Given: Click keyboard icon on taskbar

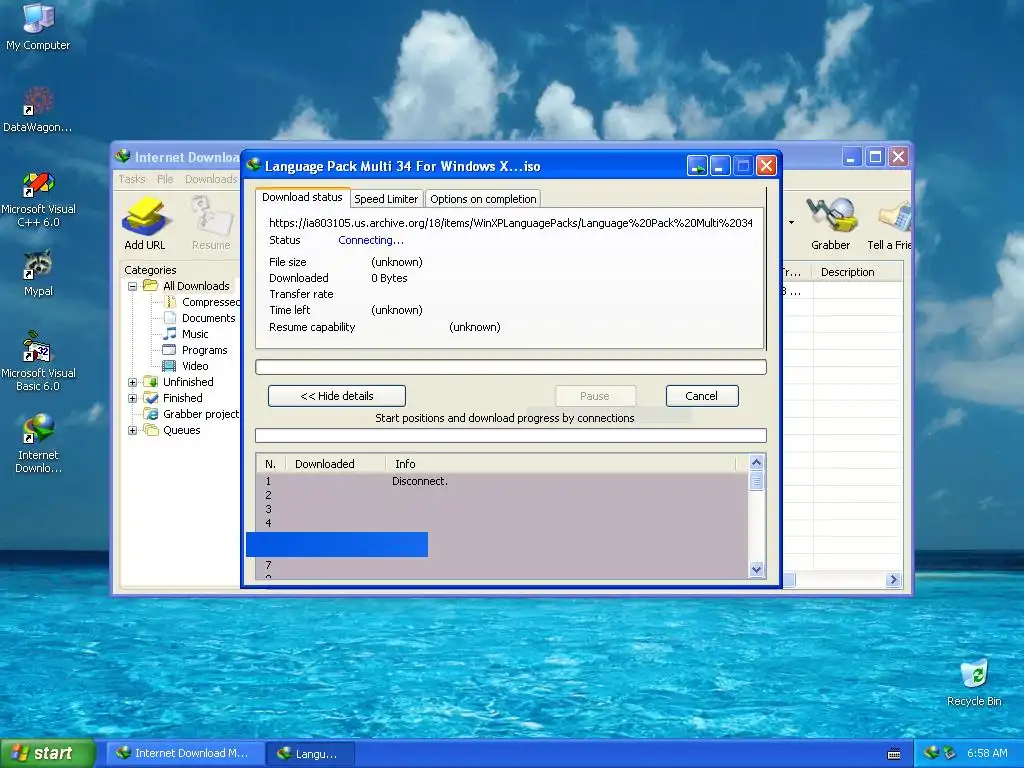Looking at the screenshot, I should point(894,754).
